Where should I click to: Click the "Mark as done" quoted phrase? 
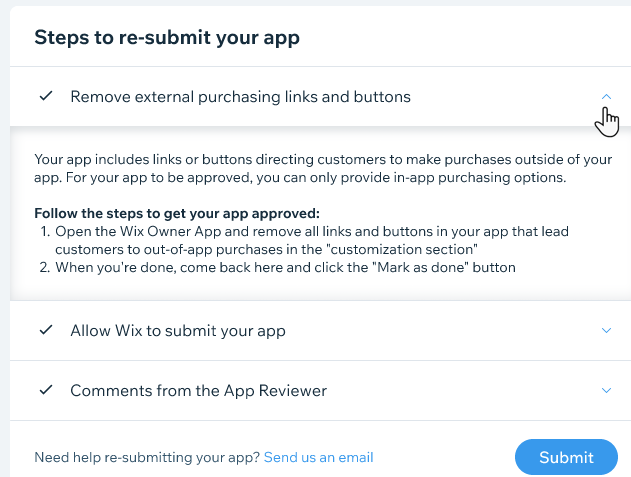tap(420, 268)
